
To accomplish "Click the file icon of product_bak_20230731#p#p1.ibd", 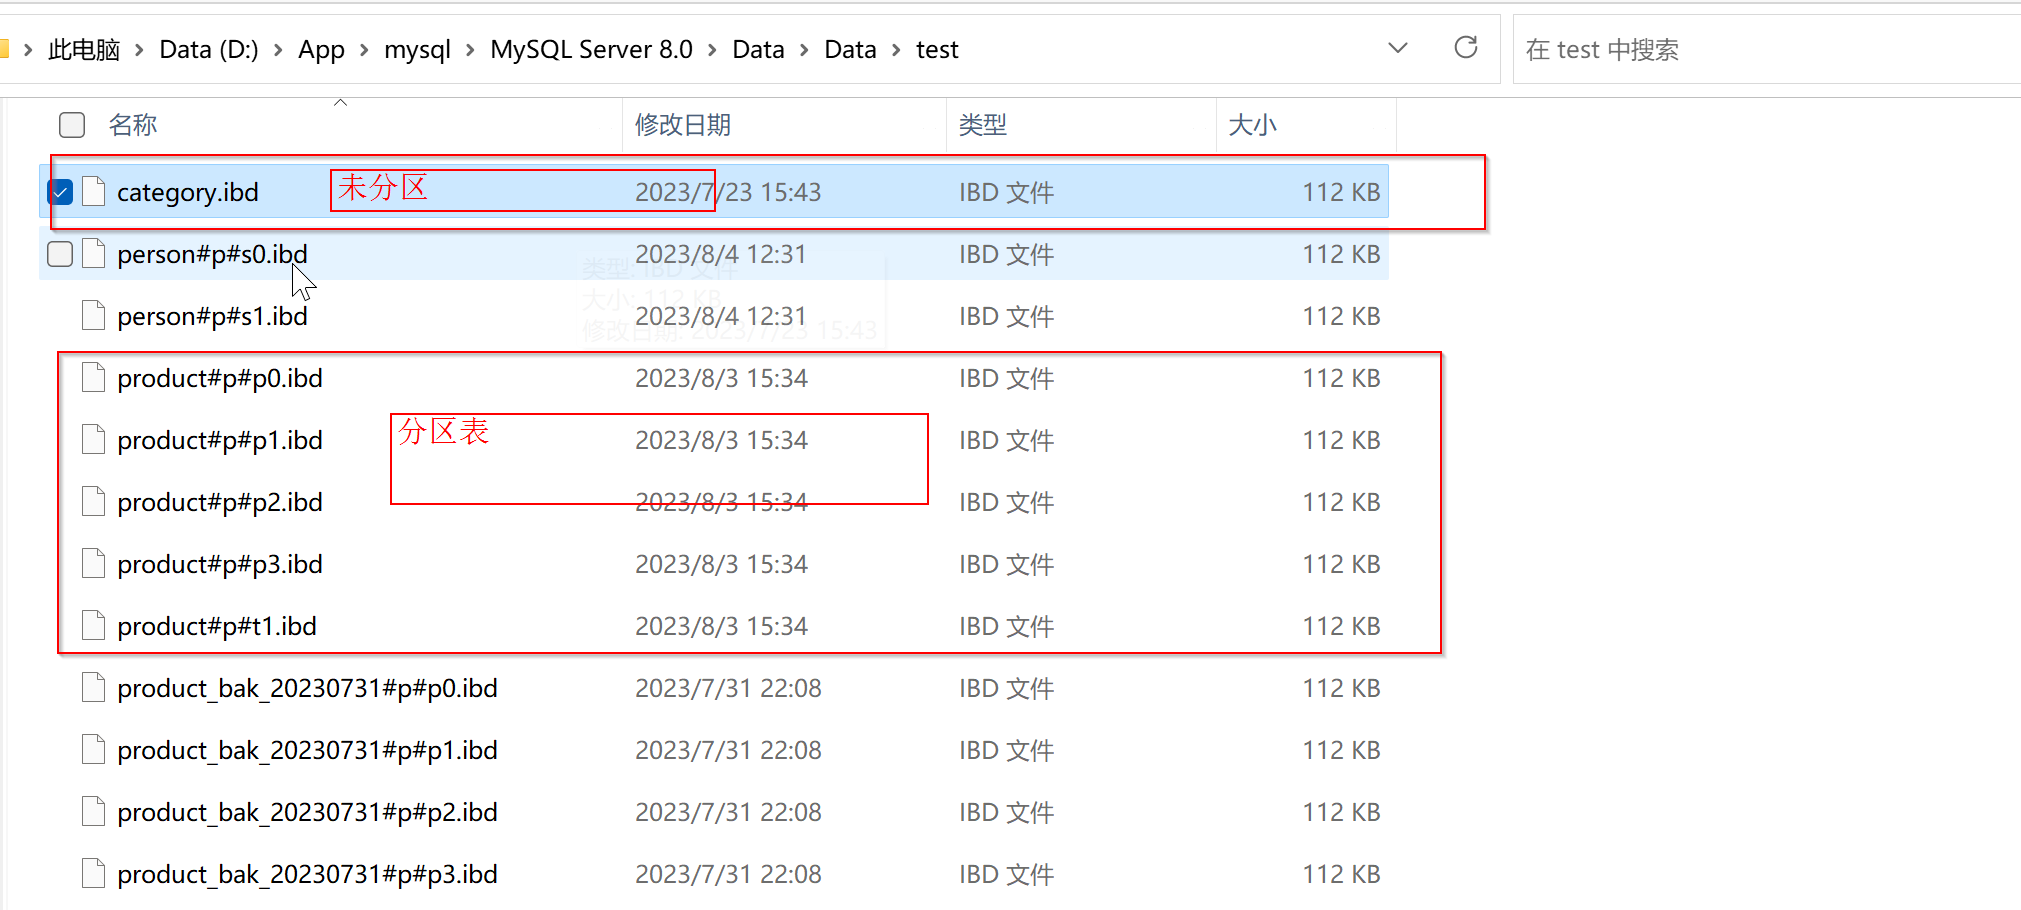I will [x=93, y=749].
